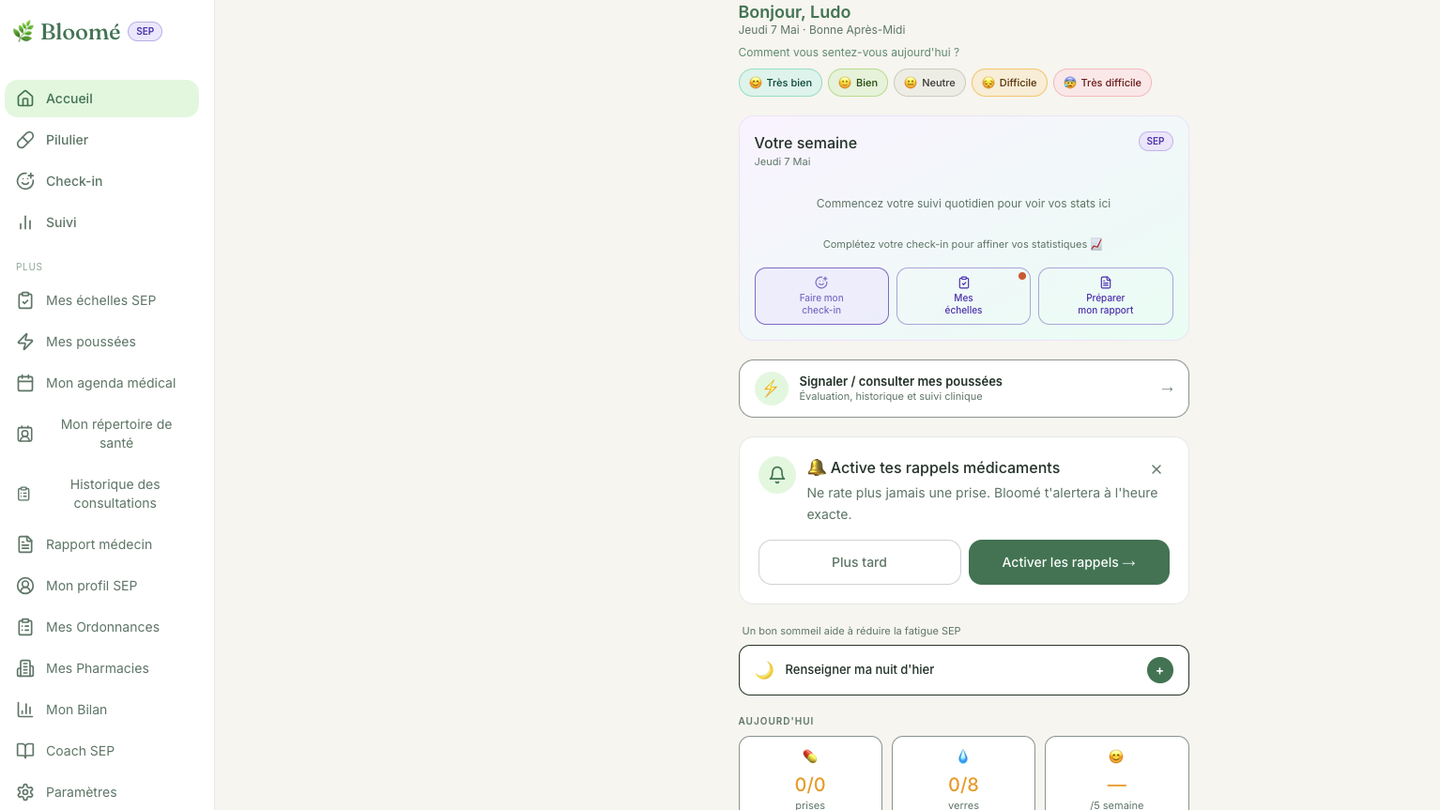This screenshot has width=1440, height=810.
Task: Open Coach SEP menu item
Action: click(102, 751)
